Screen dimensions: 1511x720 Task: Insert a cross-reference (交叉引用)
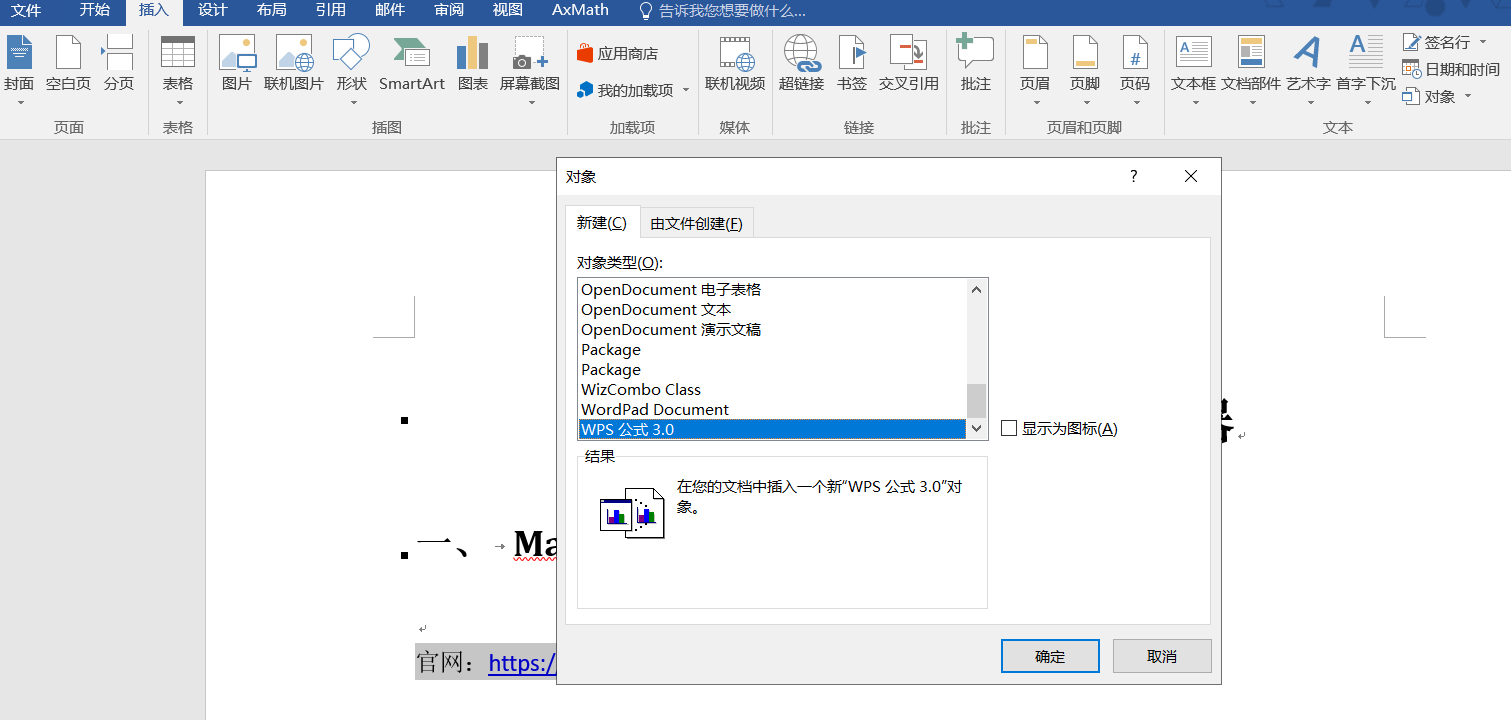(909, 64)
